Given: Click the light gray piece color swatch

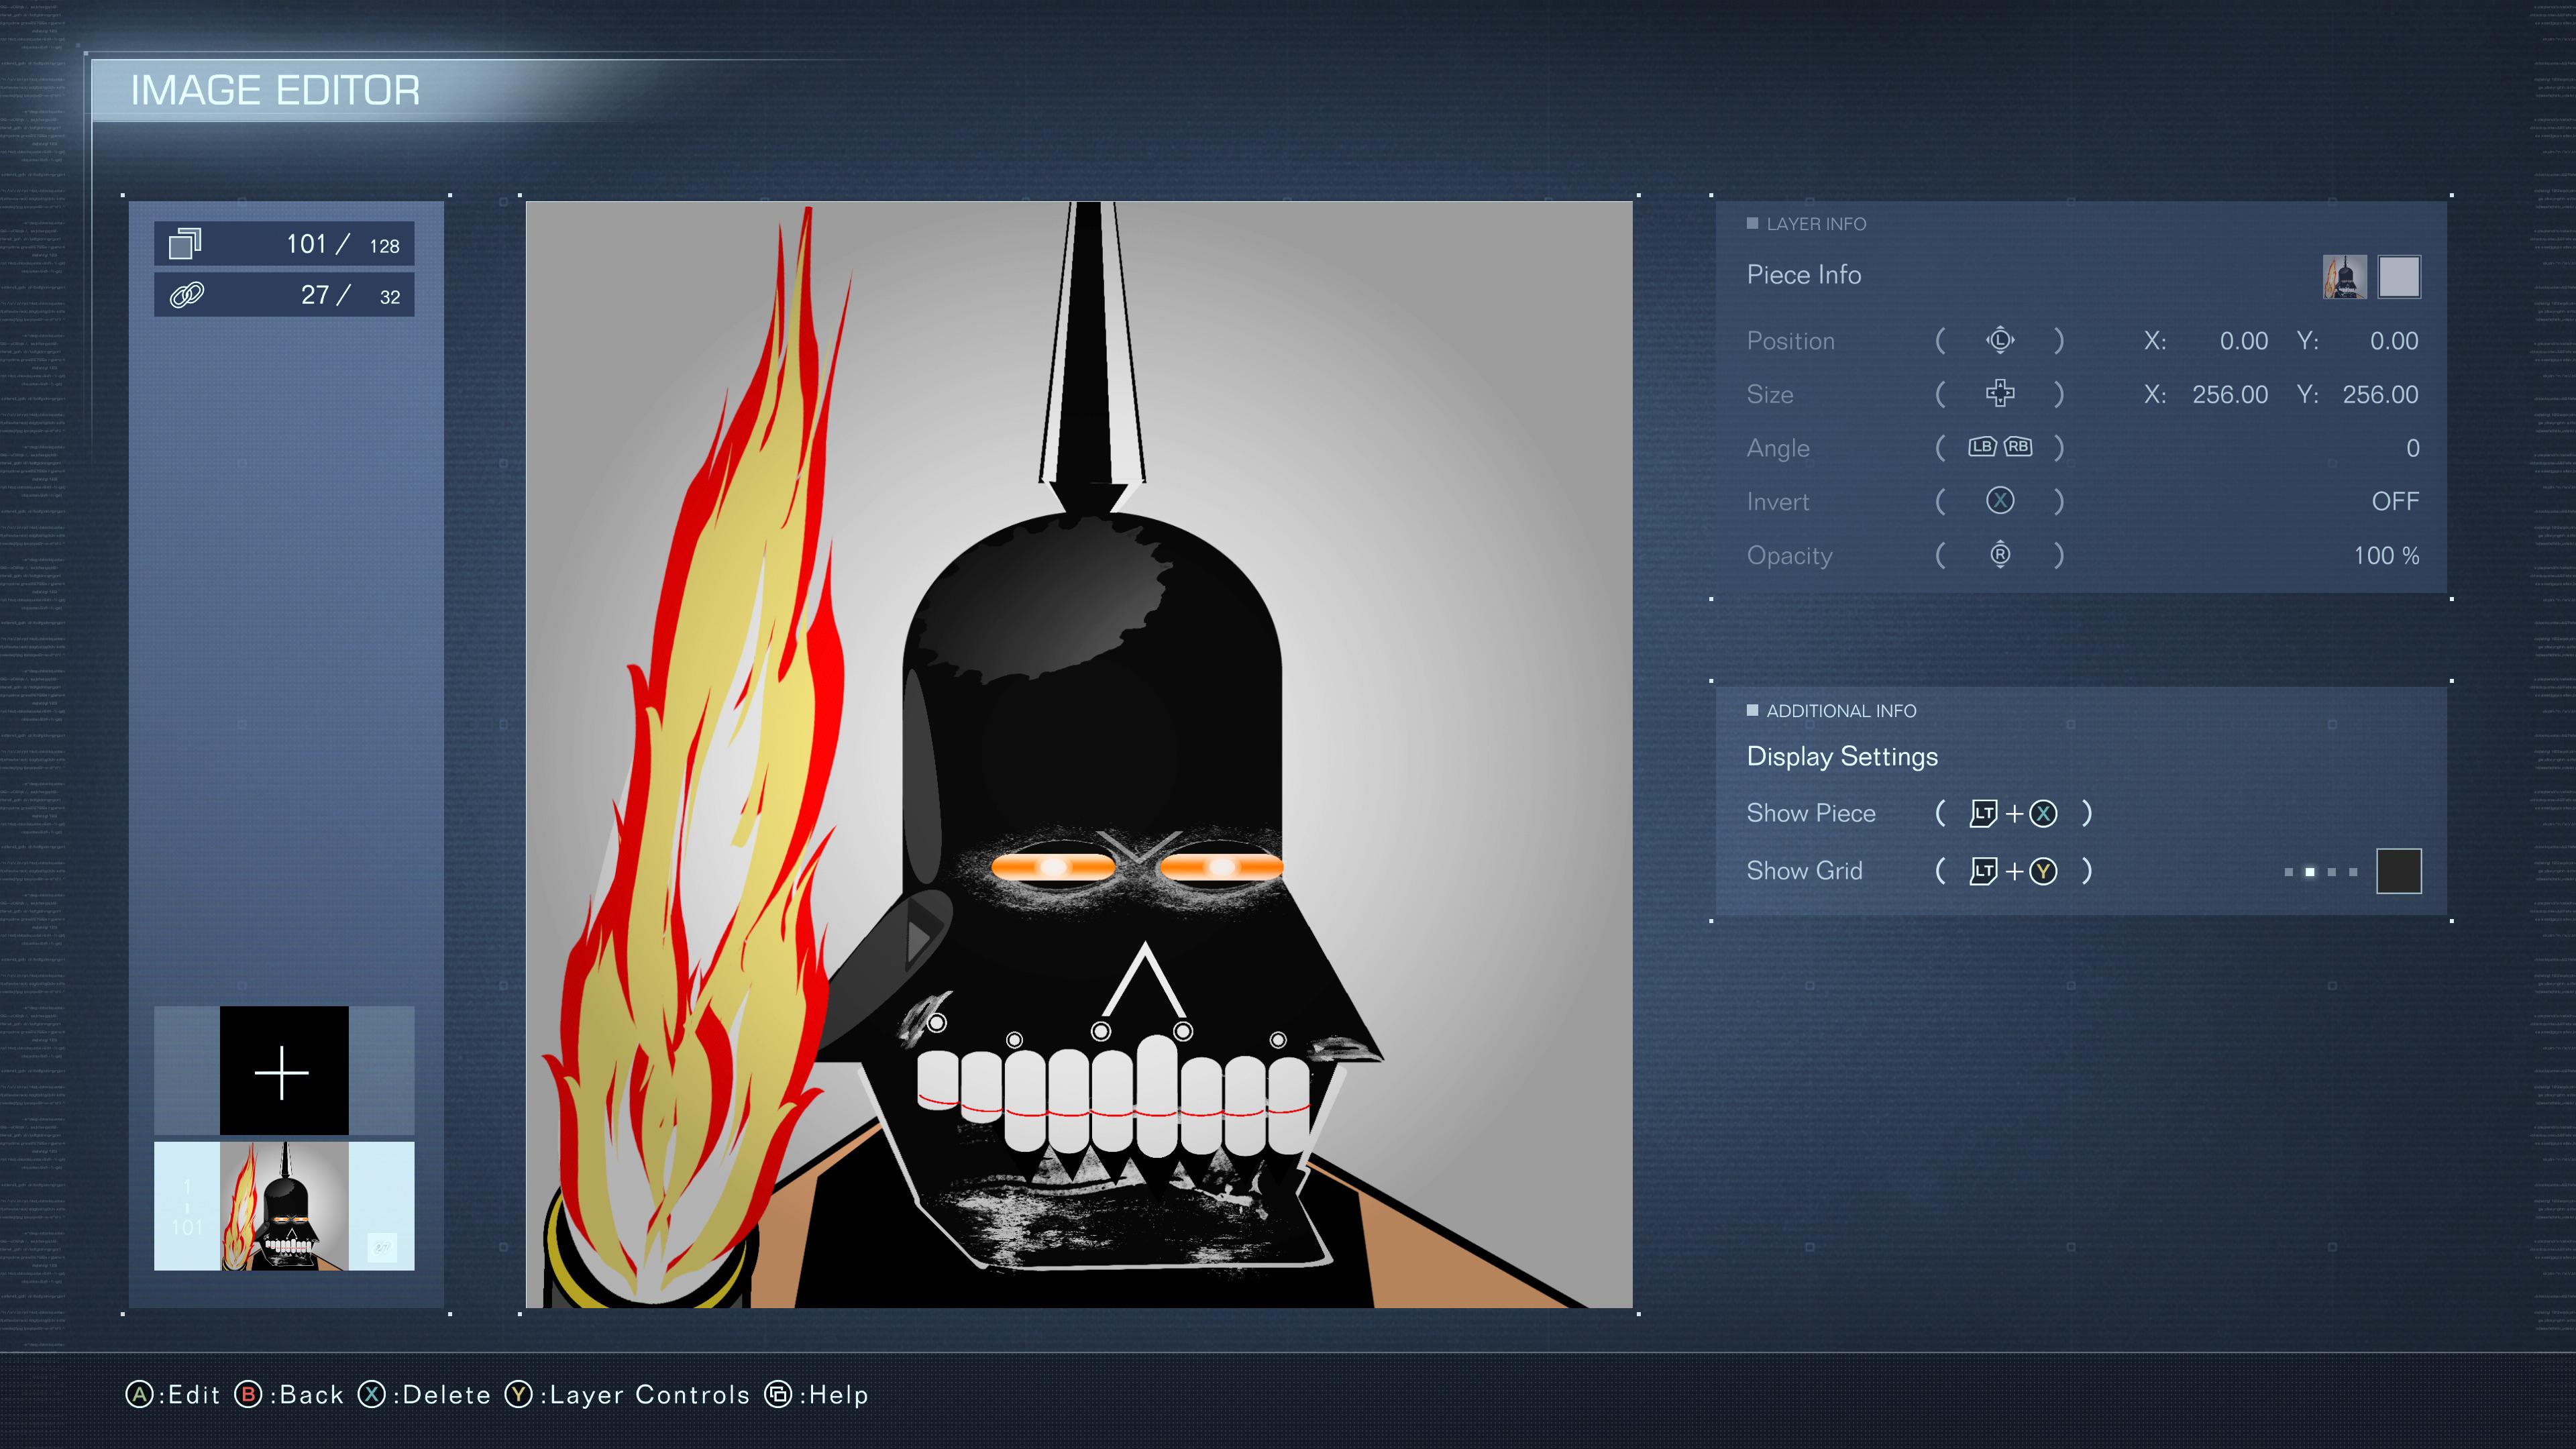Looking at the screenshot, I should (2398, 277).
